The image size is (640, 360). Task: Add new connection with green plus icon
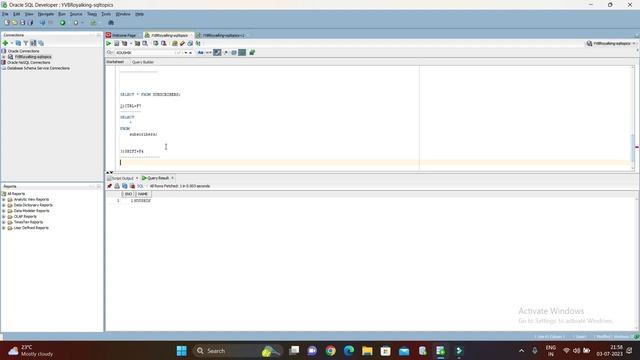(x=5, y=43)
